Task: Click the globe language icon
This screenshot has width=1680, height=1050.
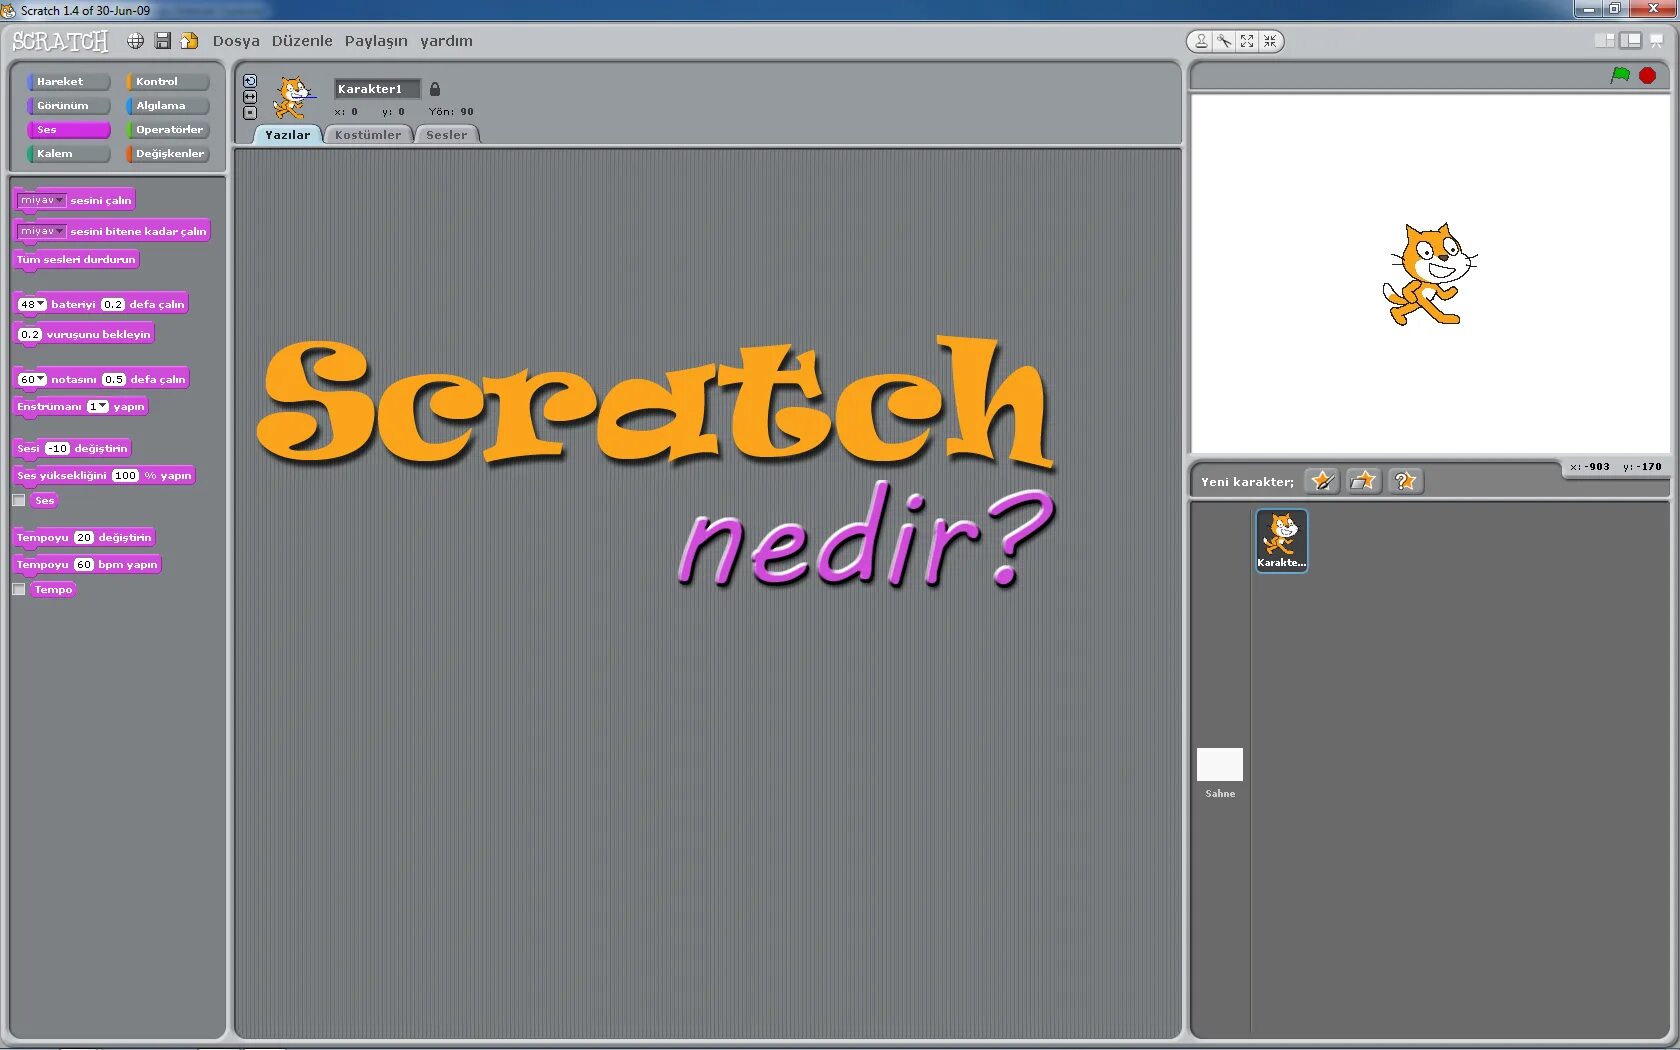Action: 135,41
